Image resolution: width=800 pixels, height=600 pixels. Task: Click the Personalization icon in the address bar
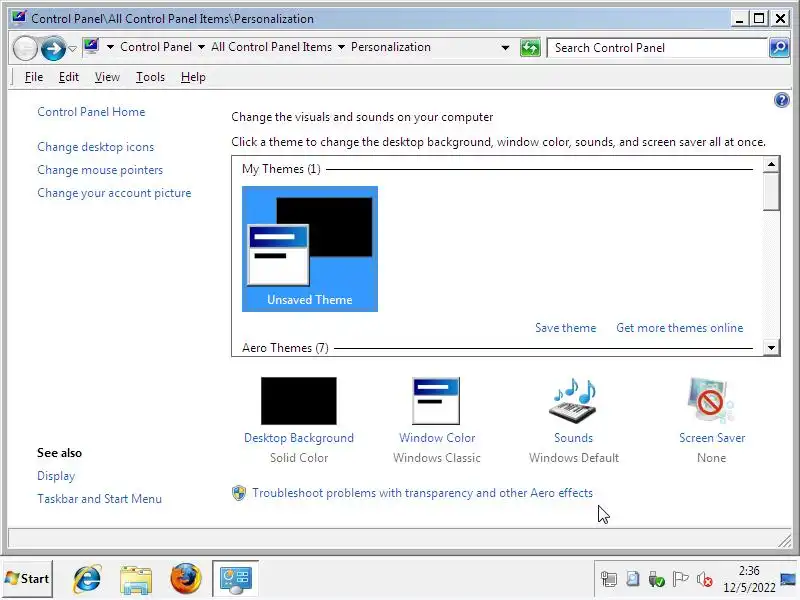(91, 47)
